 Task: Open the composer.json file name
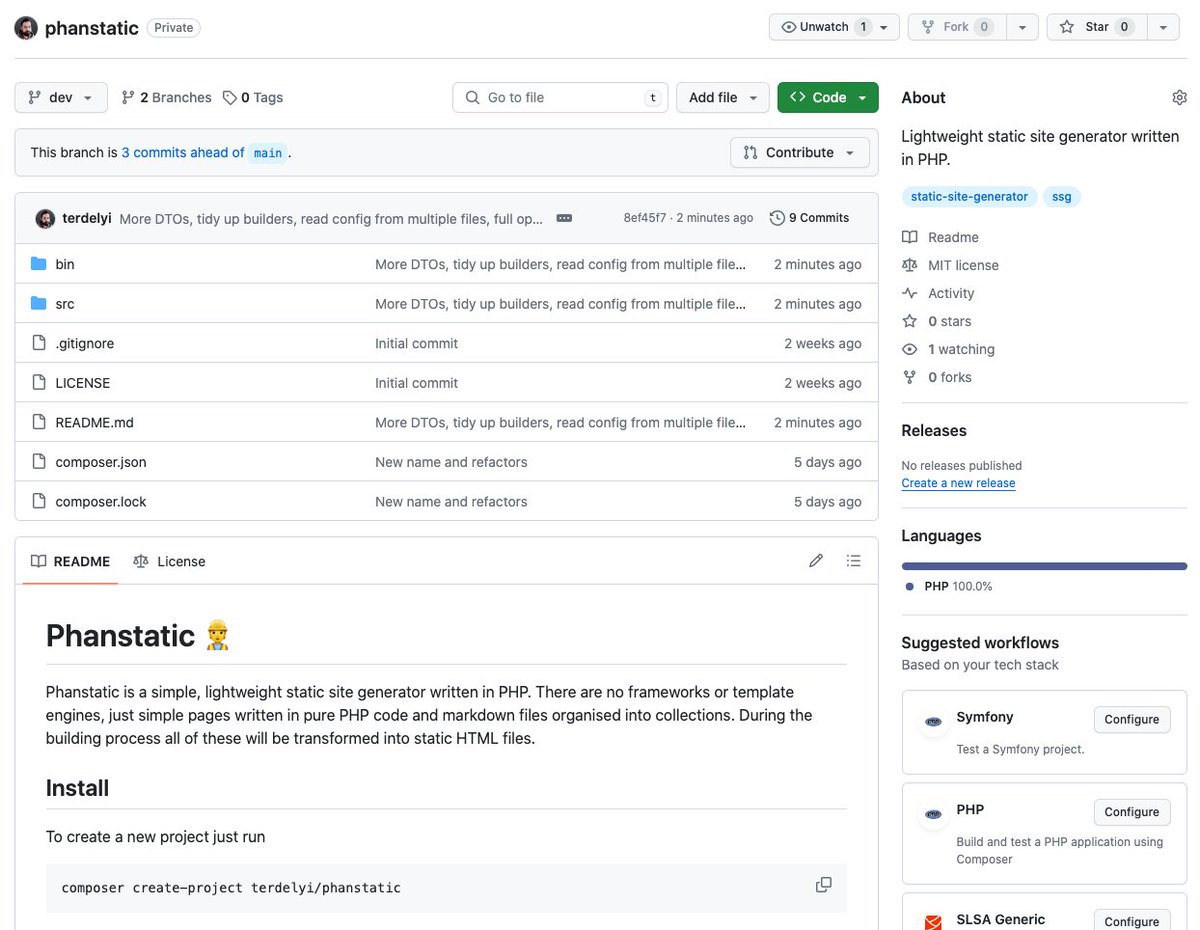pos(101,462)
